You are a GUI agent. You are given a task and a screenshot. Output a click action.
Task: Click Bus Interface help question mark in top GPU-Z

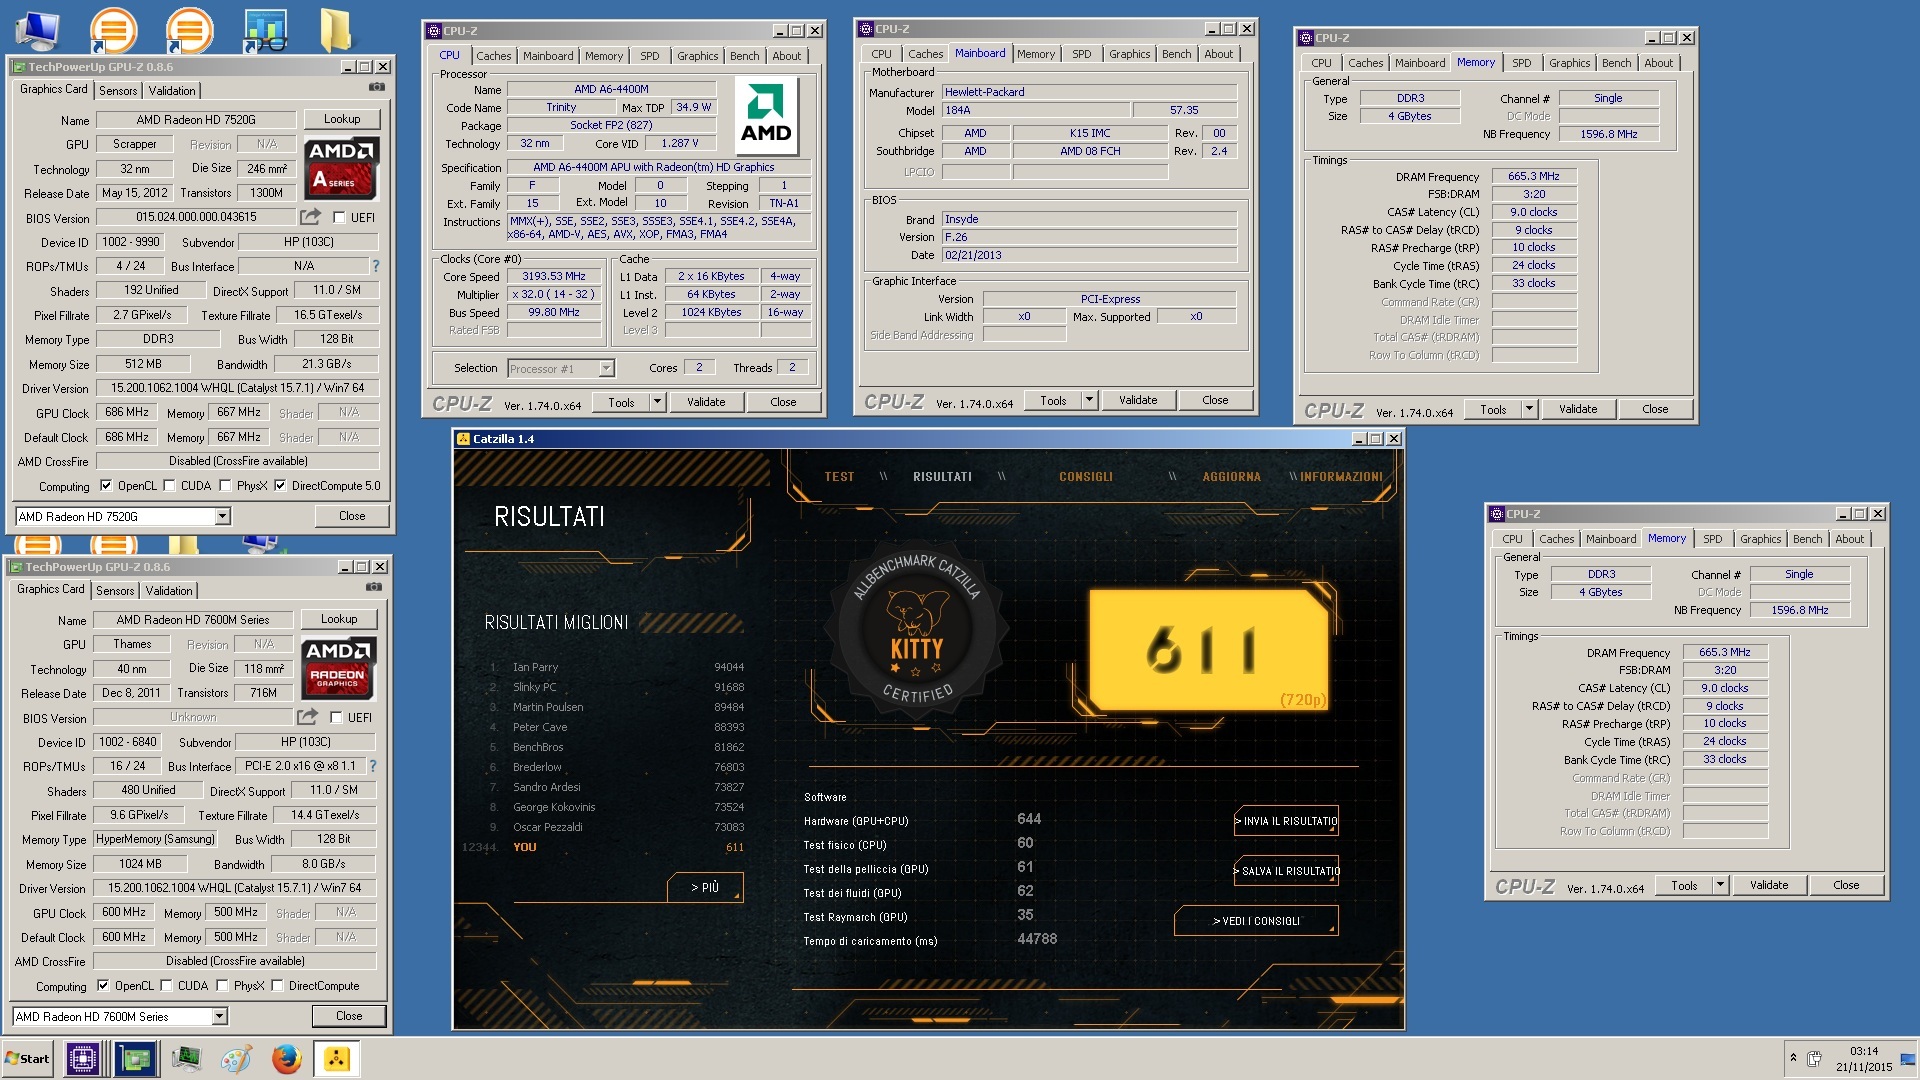(x=376, y=266)
